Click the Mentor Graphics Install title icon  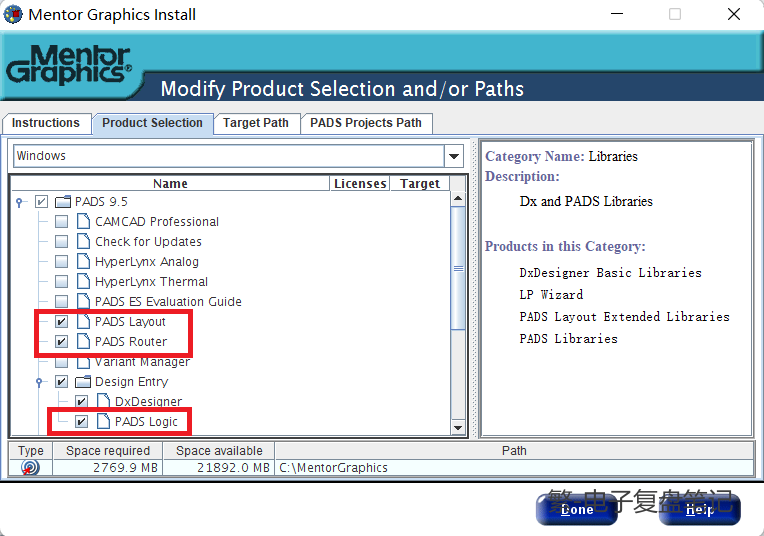pyautogui.click(x=13, y=14)
